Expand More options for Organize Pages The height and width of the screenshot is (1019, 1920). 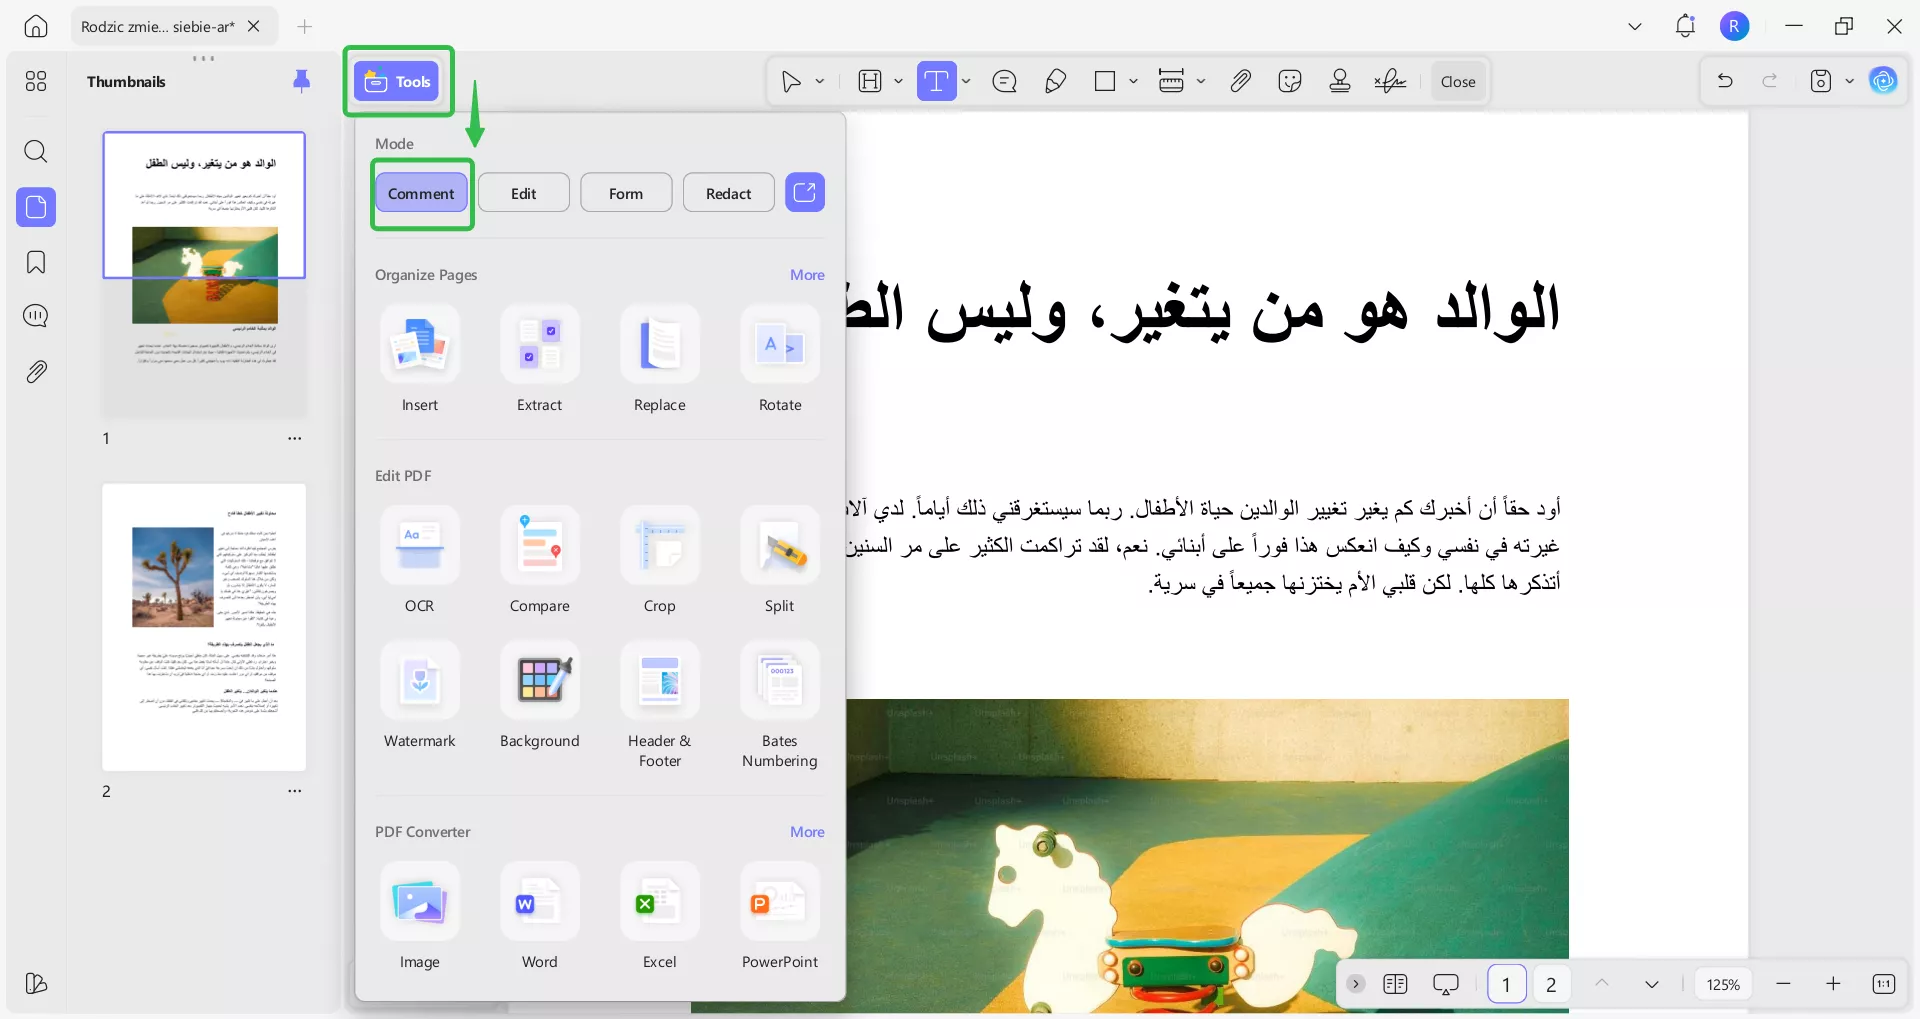[807, 275]
